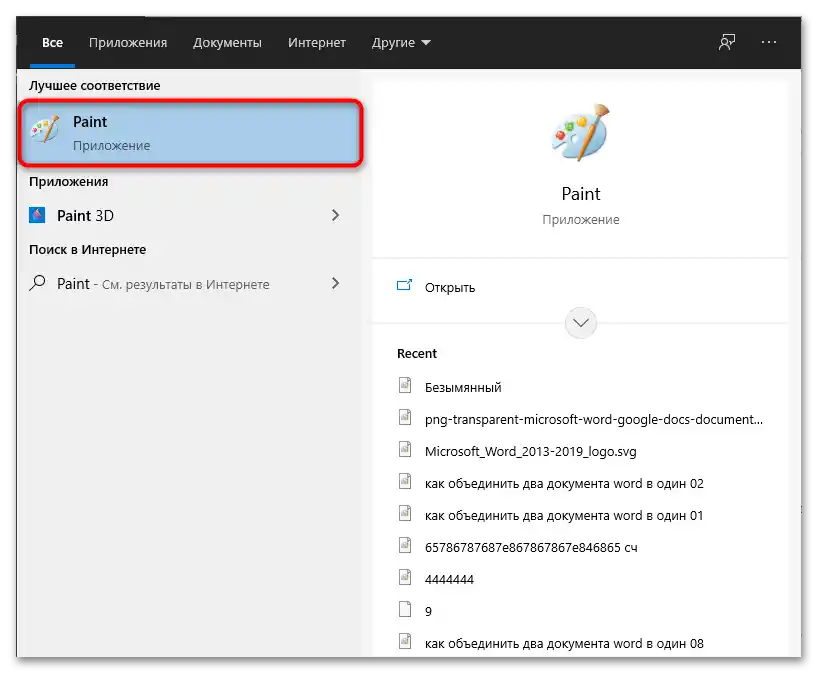The width and height of the screenshot is (818, 673).
Task: Click the large Paint icon in preview pane
Action: pos(581,133)
